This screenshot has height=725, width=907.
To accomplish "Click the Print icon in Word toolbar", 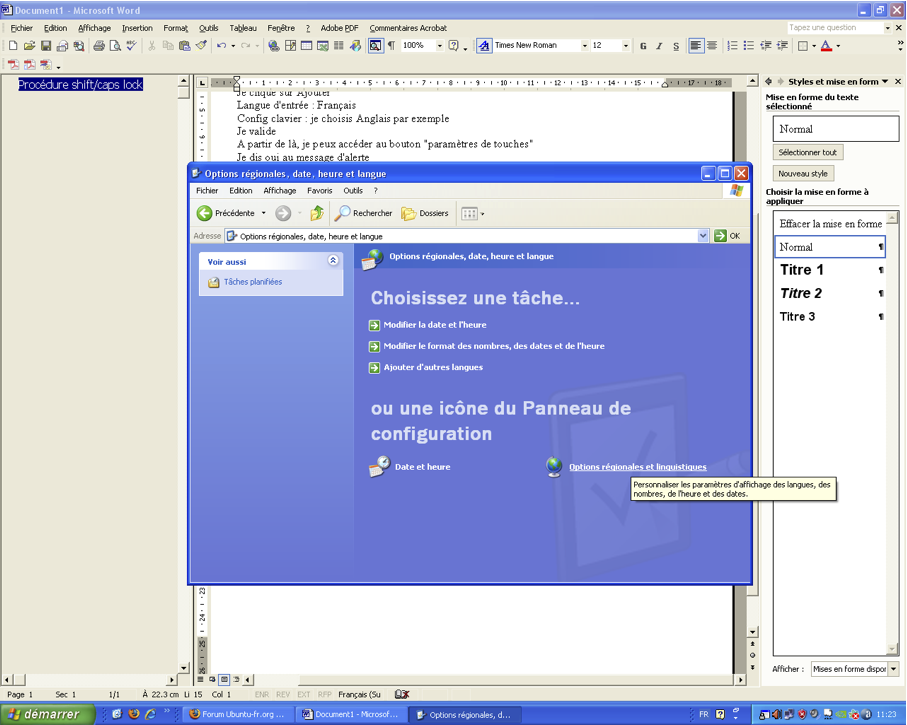I will (99, 46).
